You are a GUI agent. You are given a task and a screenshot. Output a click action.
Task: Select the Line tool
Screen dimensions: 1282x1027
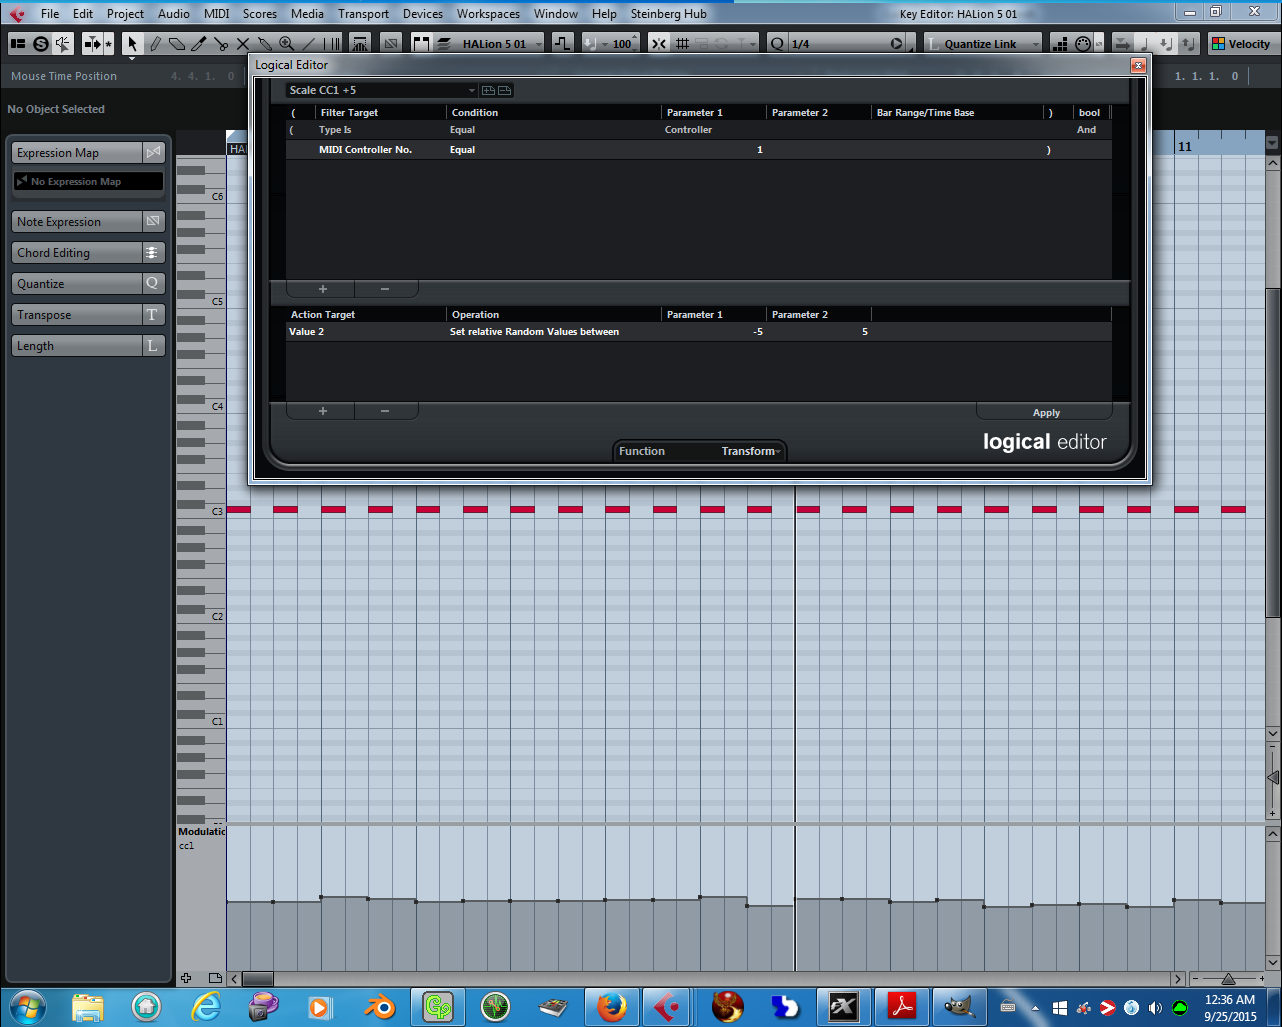point(308,44)
